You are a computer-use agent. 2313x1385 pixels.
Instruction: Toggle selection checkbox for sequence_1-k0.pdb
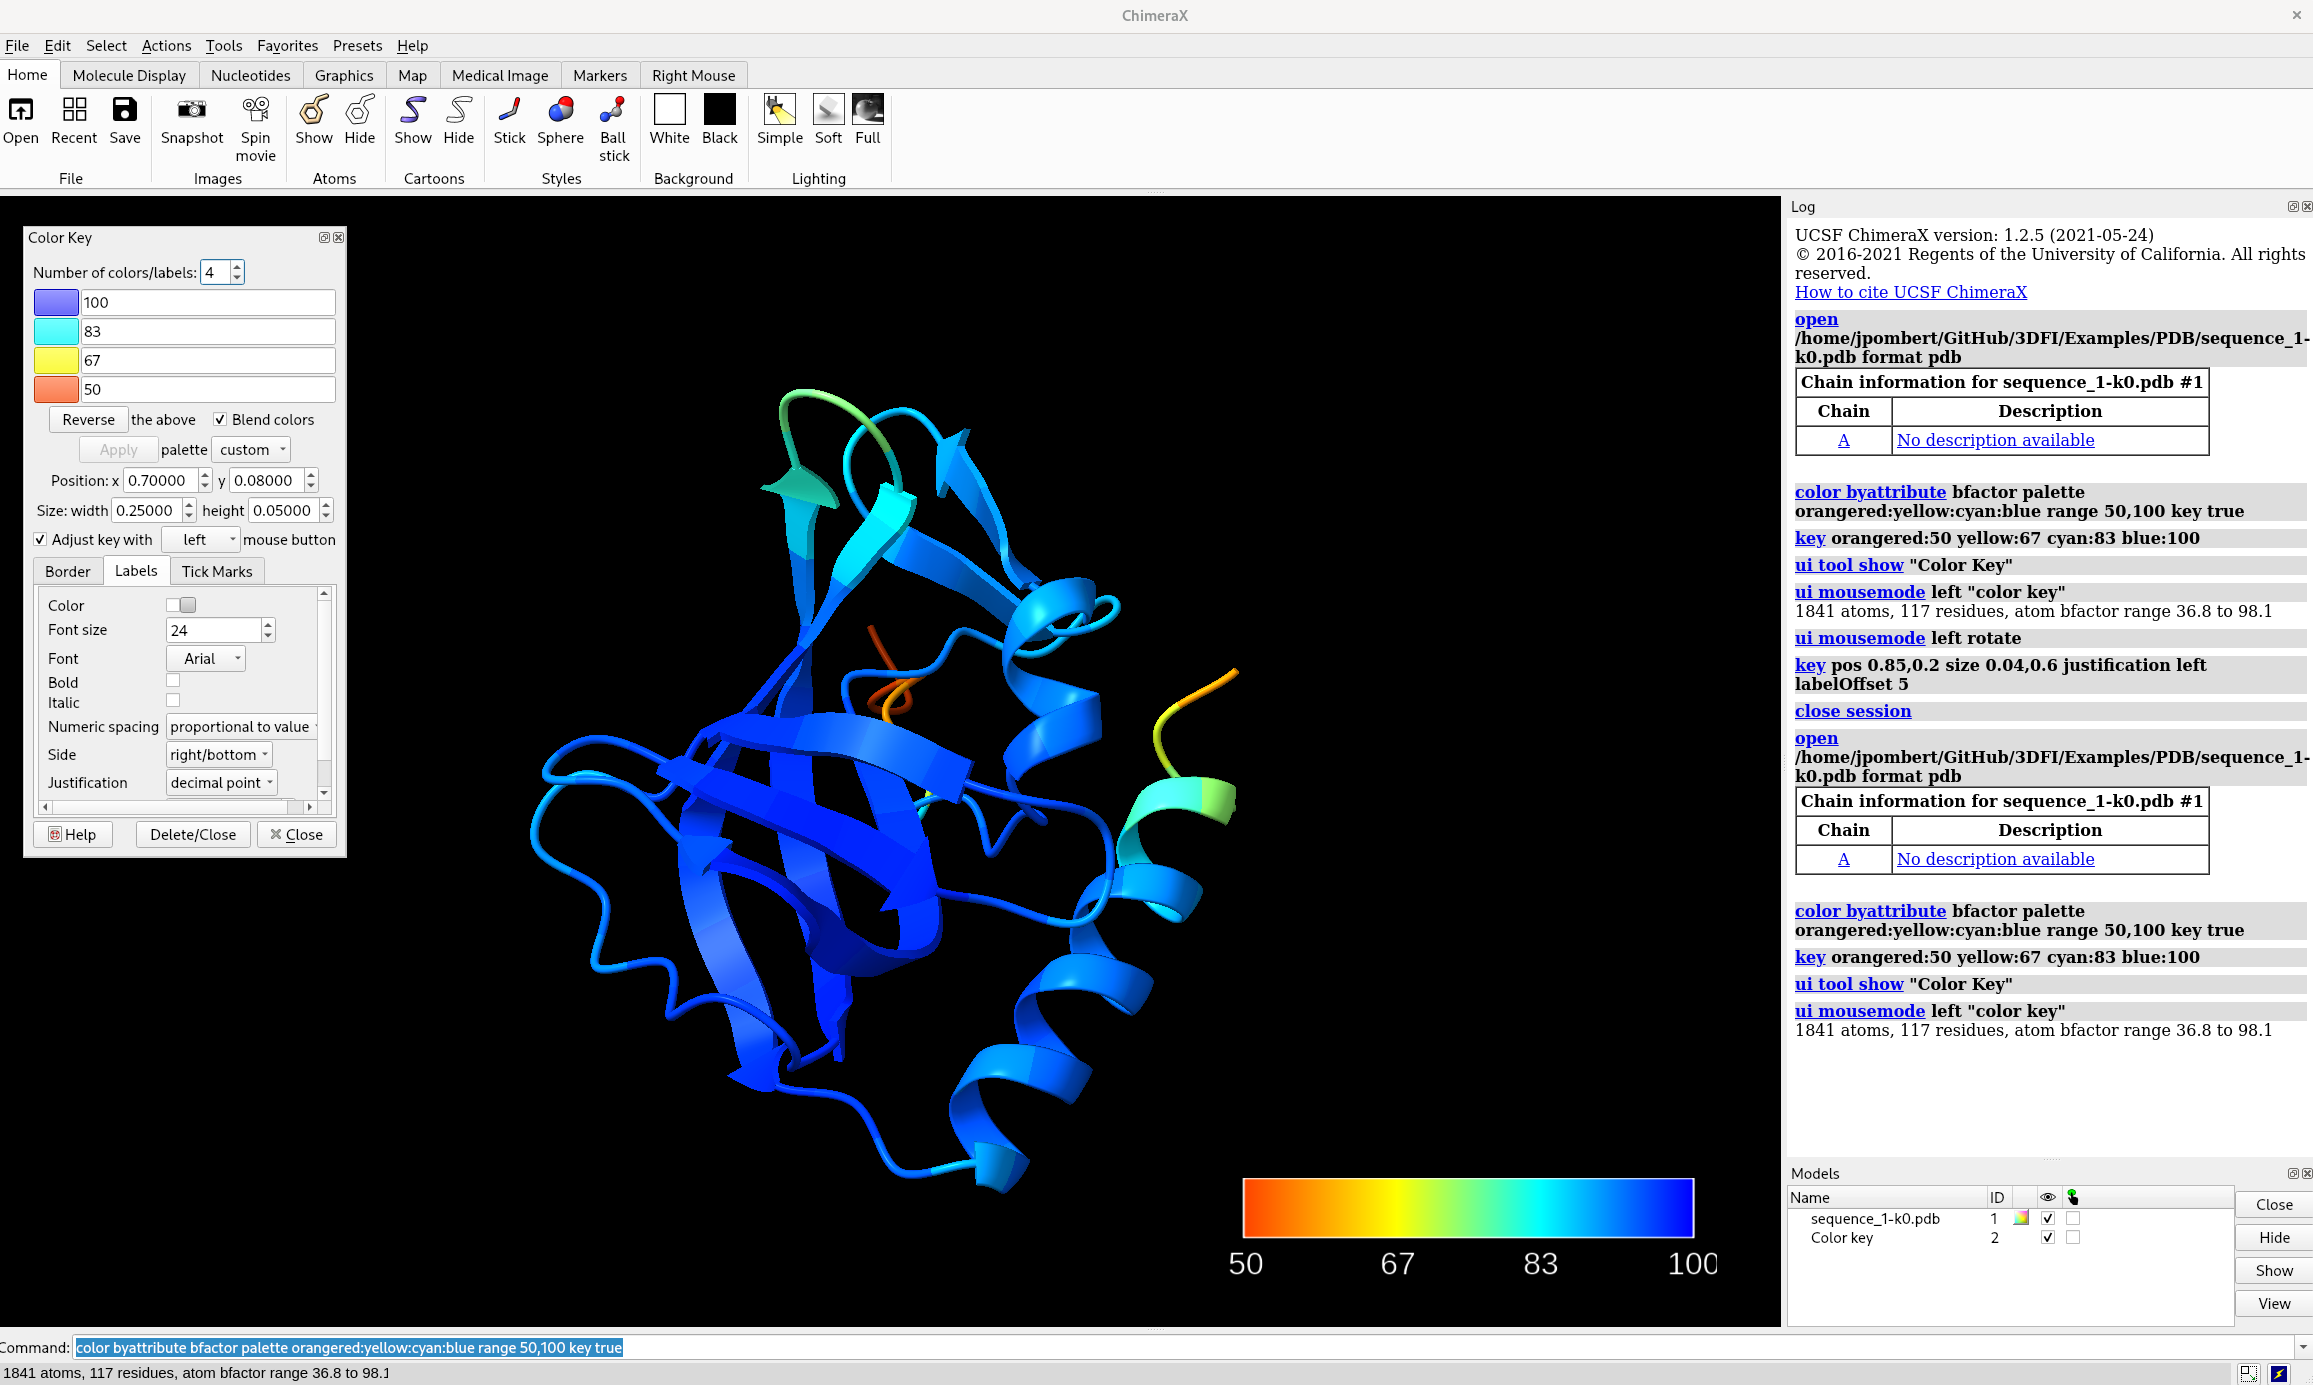coord(2073,1218)
